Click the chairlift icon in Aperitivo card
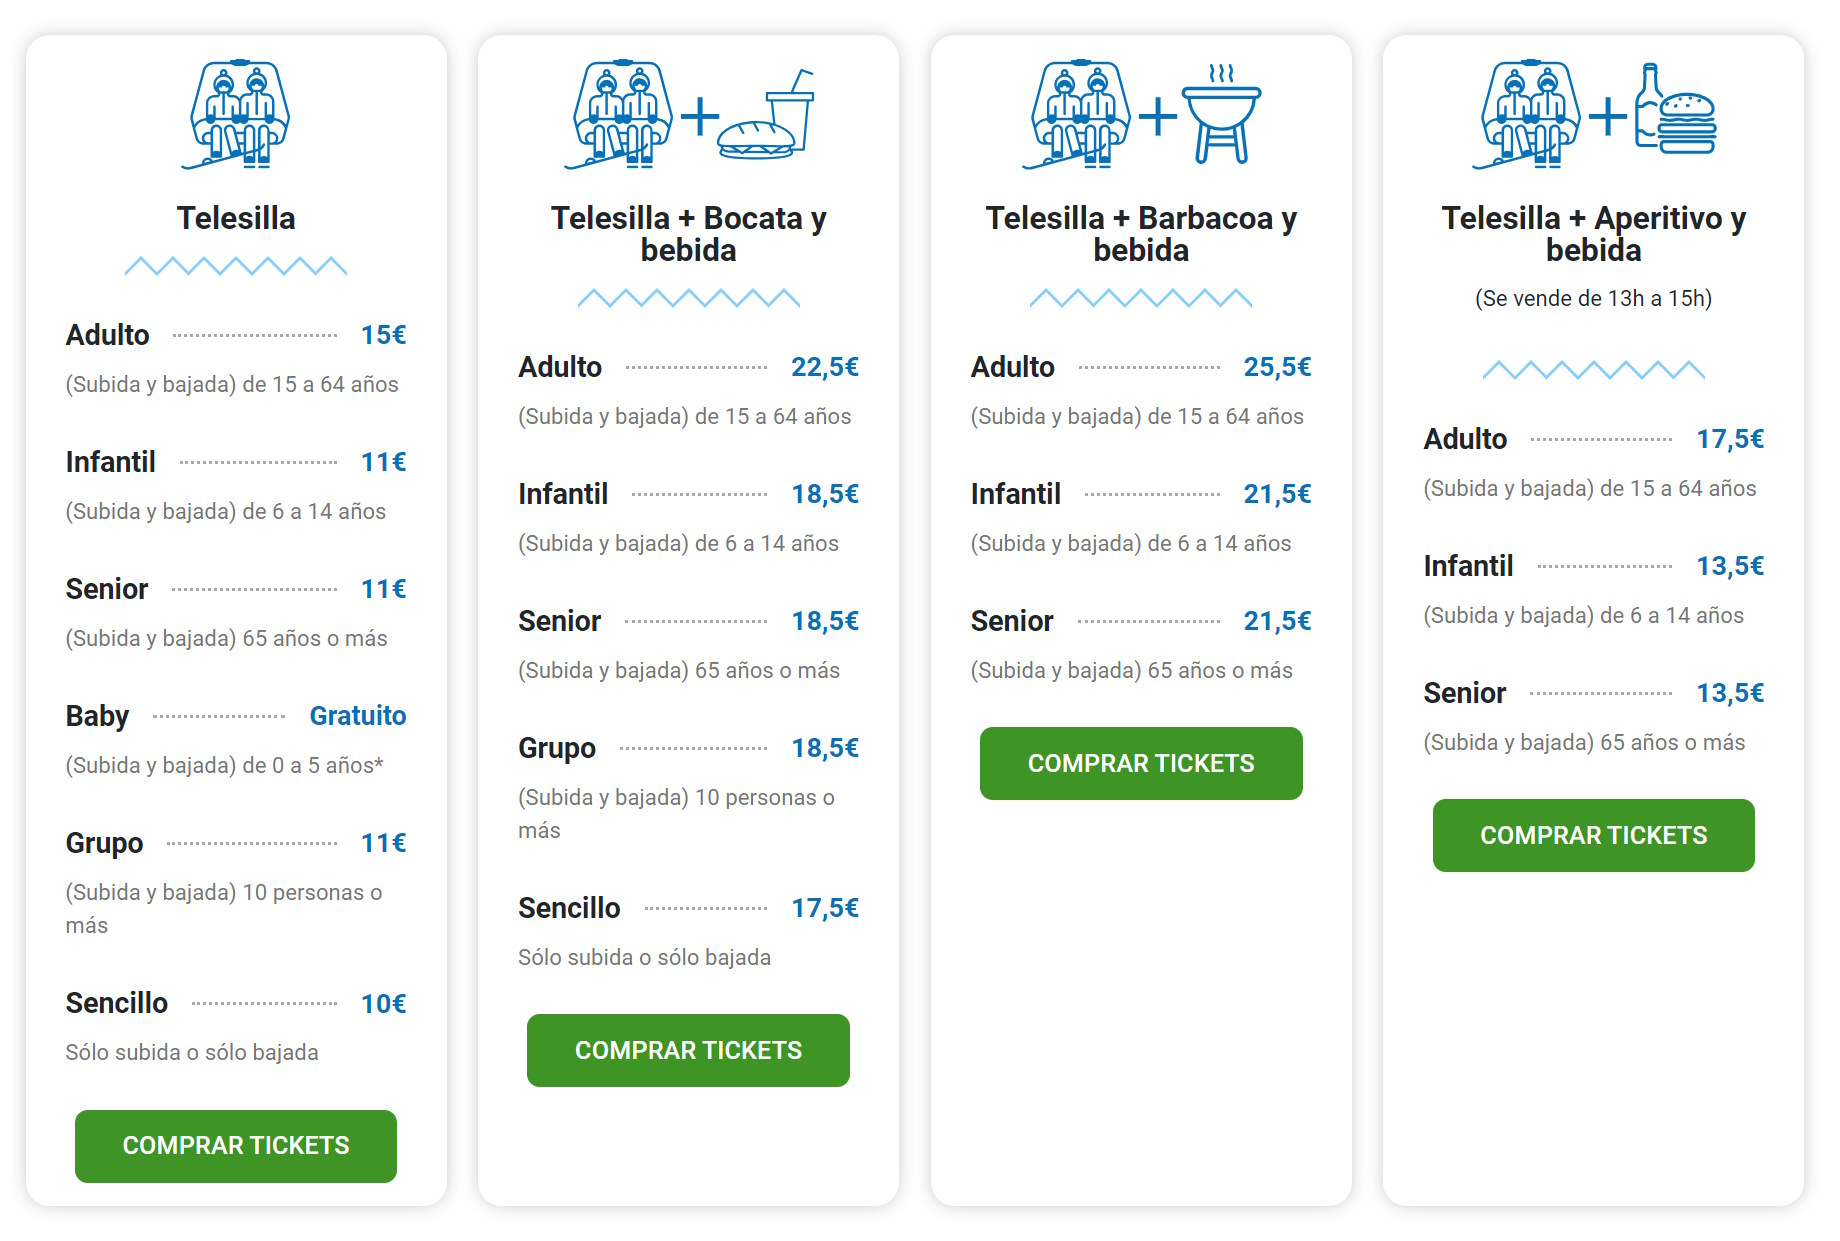Viewport: 1840px width, 1241px height. pos(1528,114)
